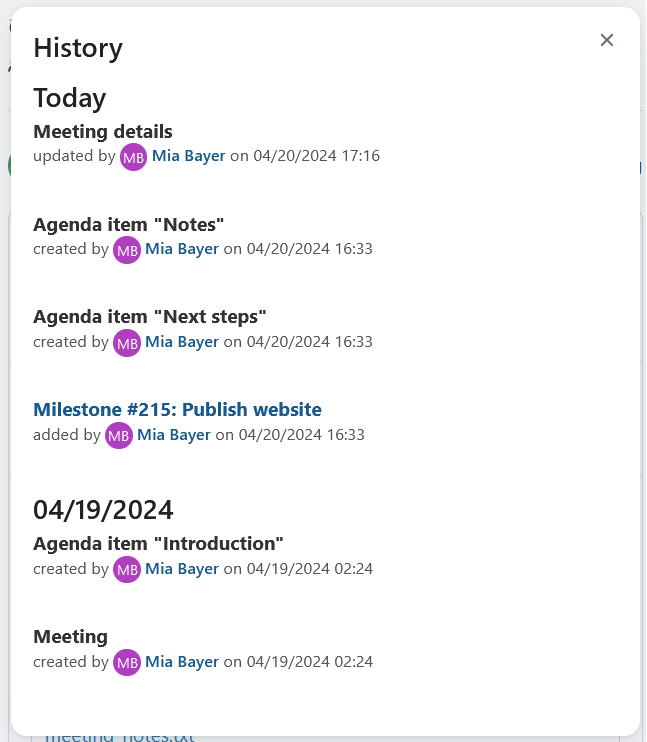Open Mia Bayer link under Agenda item "Notes"
This screenshot has width=647, height=742.
[x=182, y=249]
